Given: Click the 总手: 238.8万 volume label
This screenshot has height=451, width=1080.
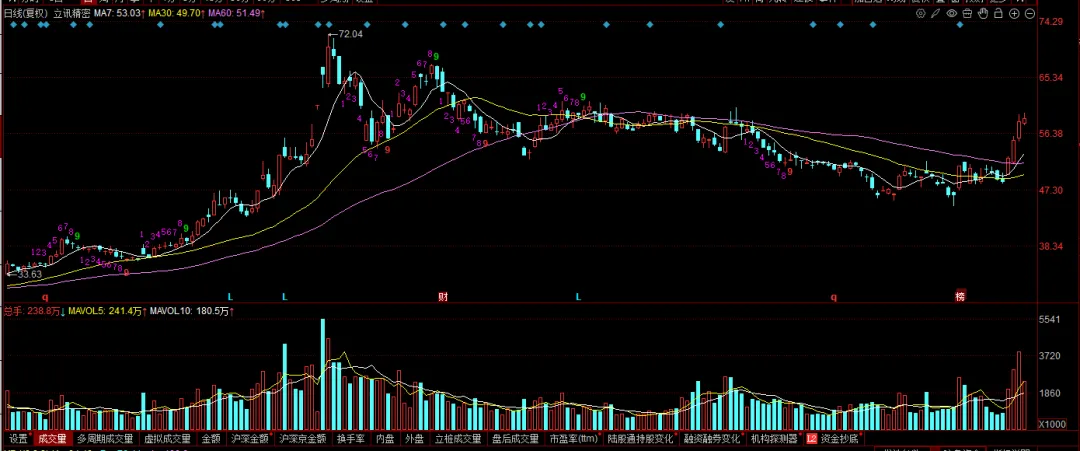Looking at the screenshot, I should tap(34, 311).
